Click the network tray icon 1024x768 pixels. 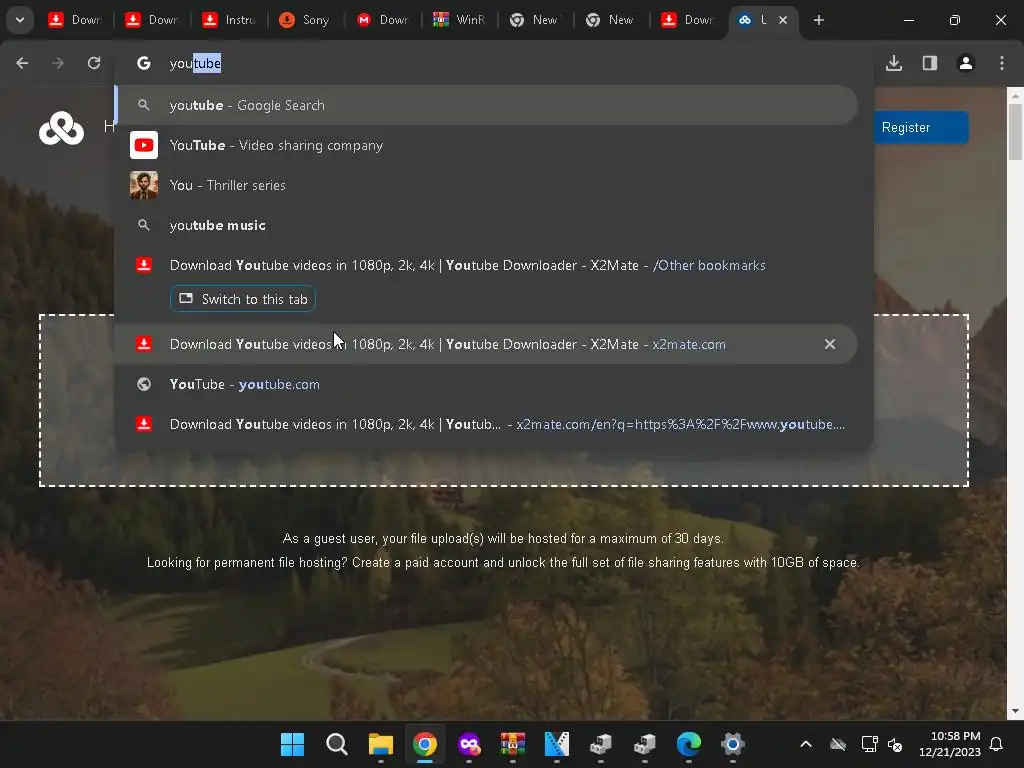[x=869, y=744]
